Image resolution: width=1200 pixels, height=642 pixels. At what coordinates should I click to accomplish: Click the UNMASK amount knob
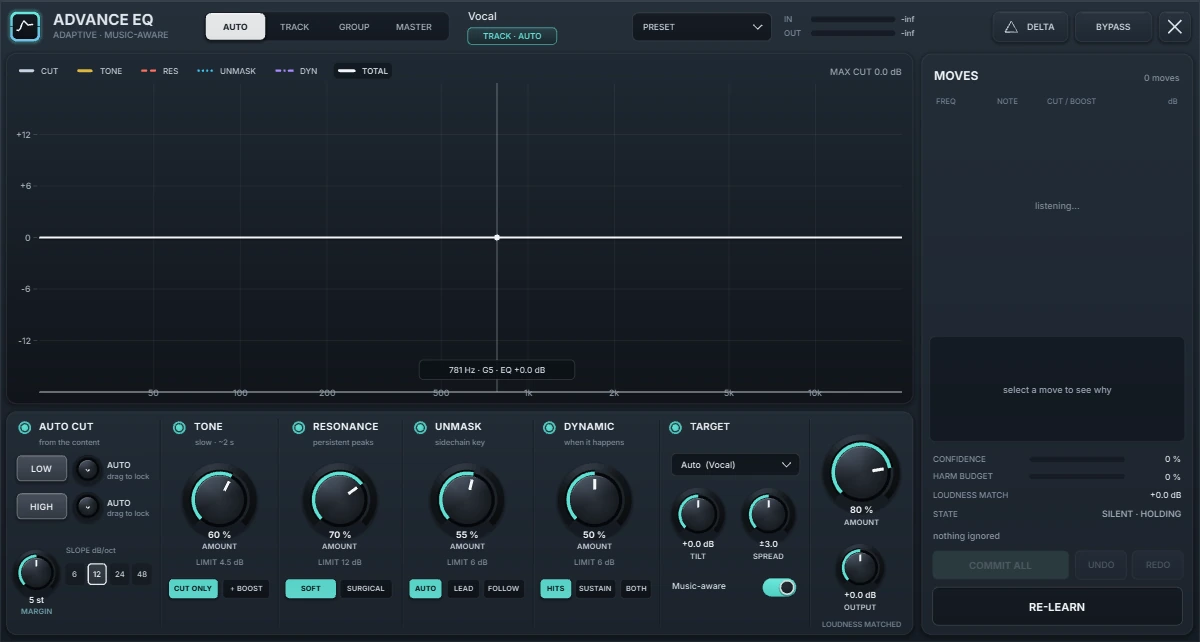[x=467, y=497]
